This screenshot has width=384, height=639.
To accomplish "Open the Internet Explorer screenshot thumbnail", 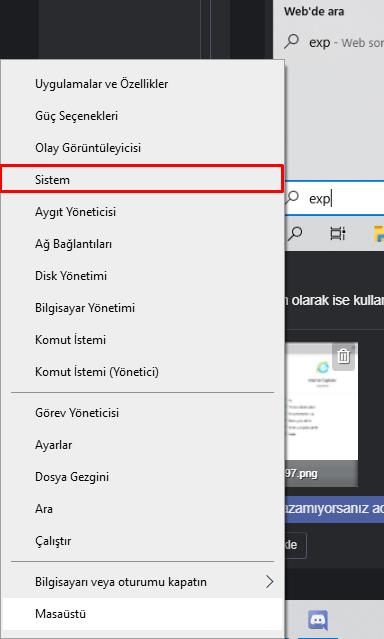I will click(x=321, y=414).
